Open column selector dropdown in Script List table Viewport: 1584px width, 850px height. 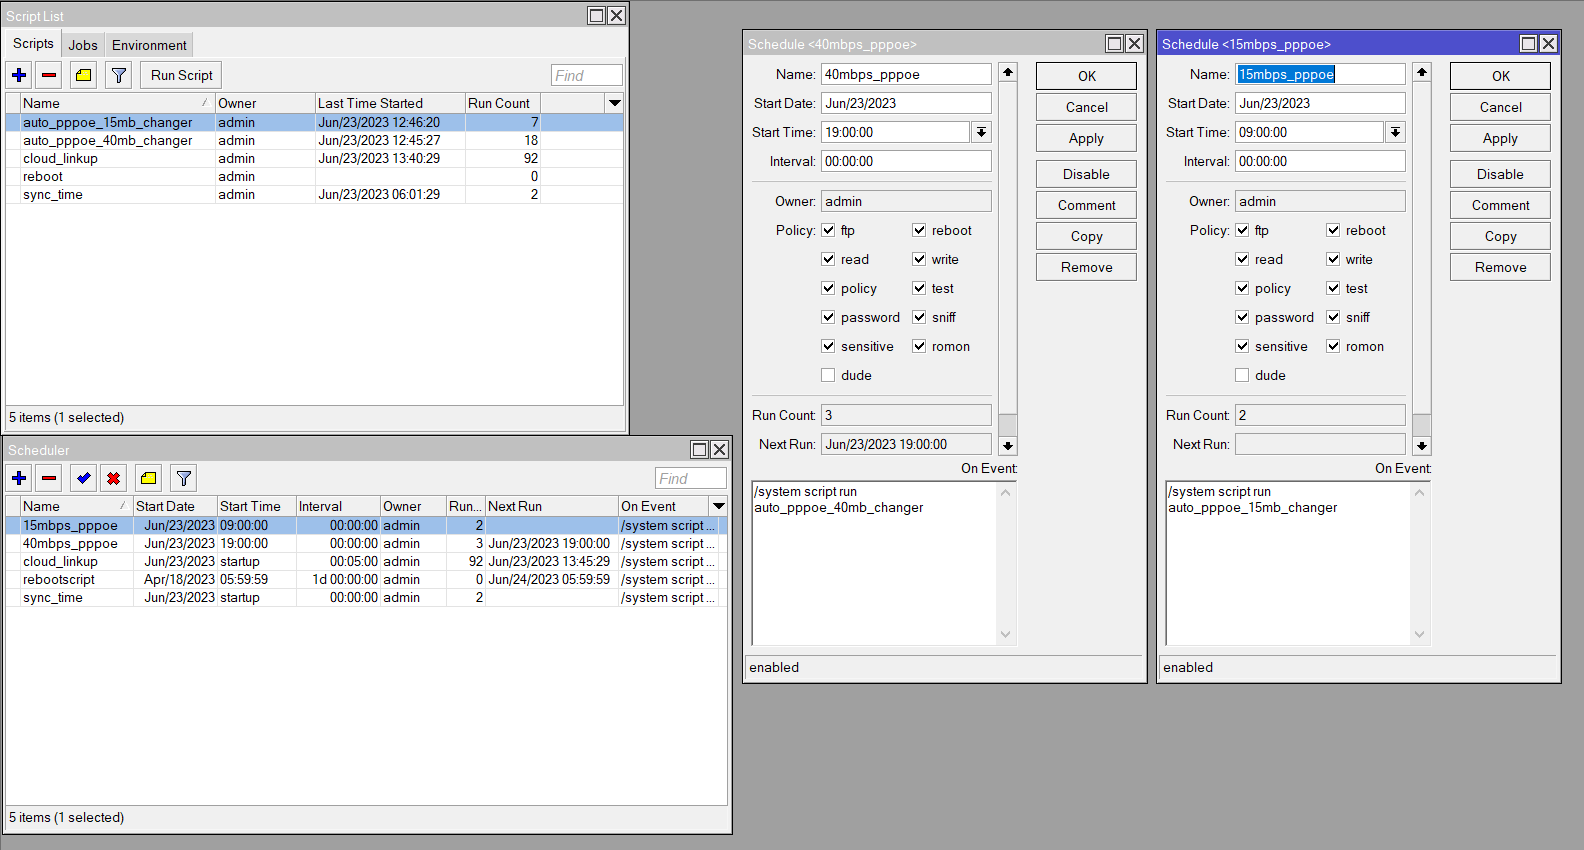click(614, 103)
